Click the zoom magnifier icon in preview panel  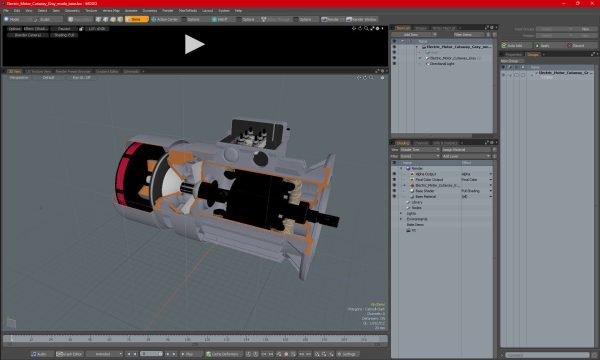tap(366, 28)
